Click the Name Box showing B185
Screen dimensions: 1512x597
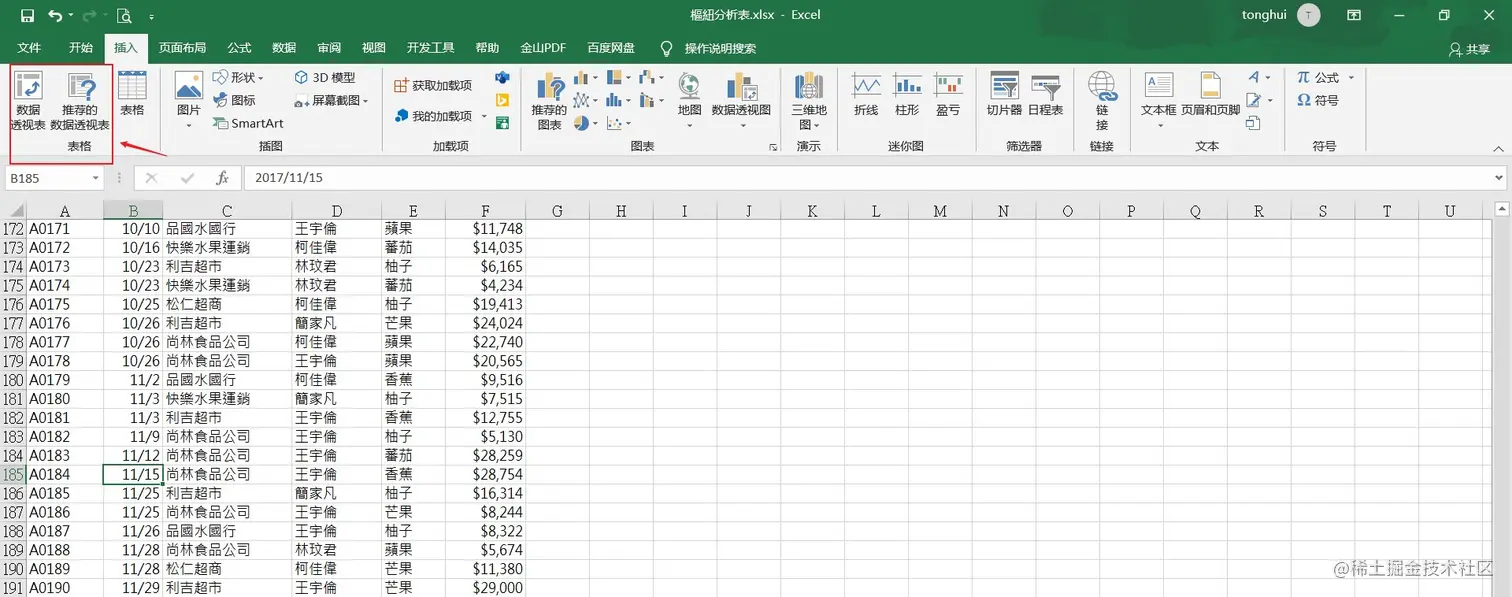pos(48,178)
